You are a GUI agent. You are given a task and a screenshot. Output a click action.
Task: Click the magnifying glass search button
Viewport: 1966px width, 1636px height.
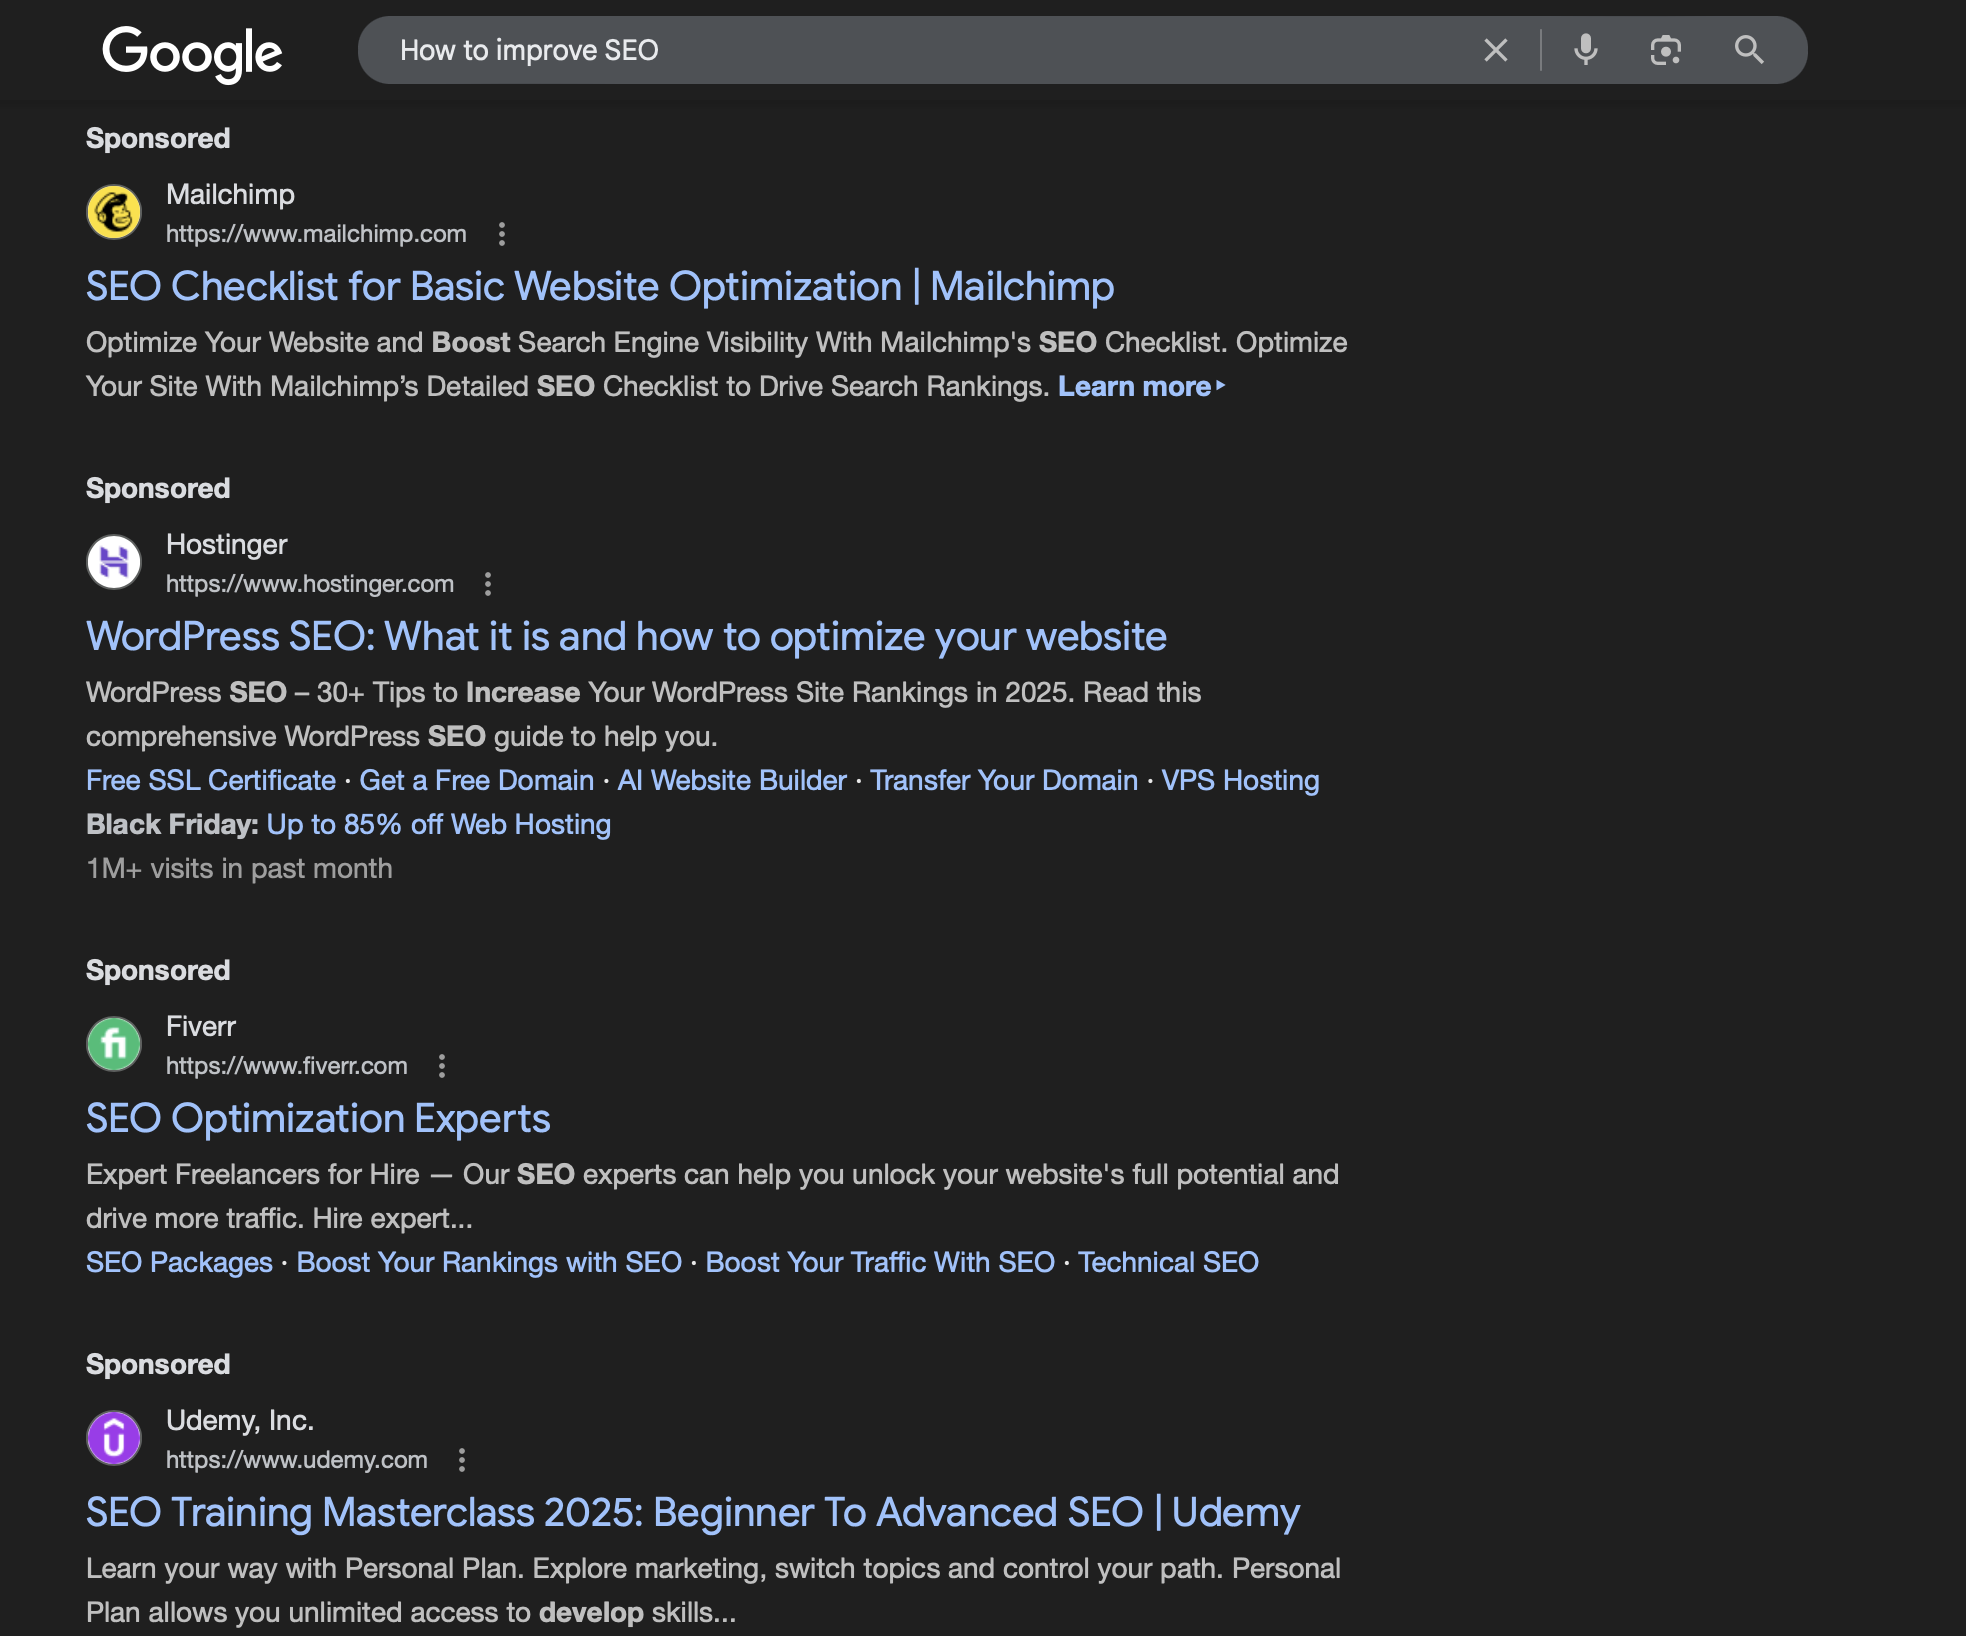tap(1748, 50)
